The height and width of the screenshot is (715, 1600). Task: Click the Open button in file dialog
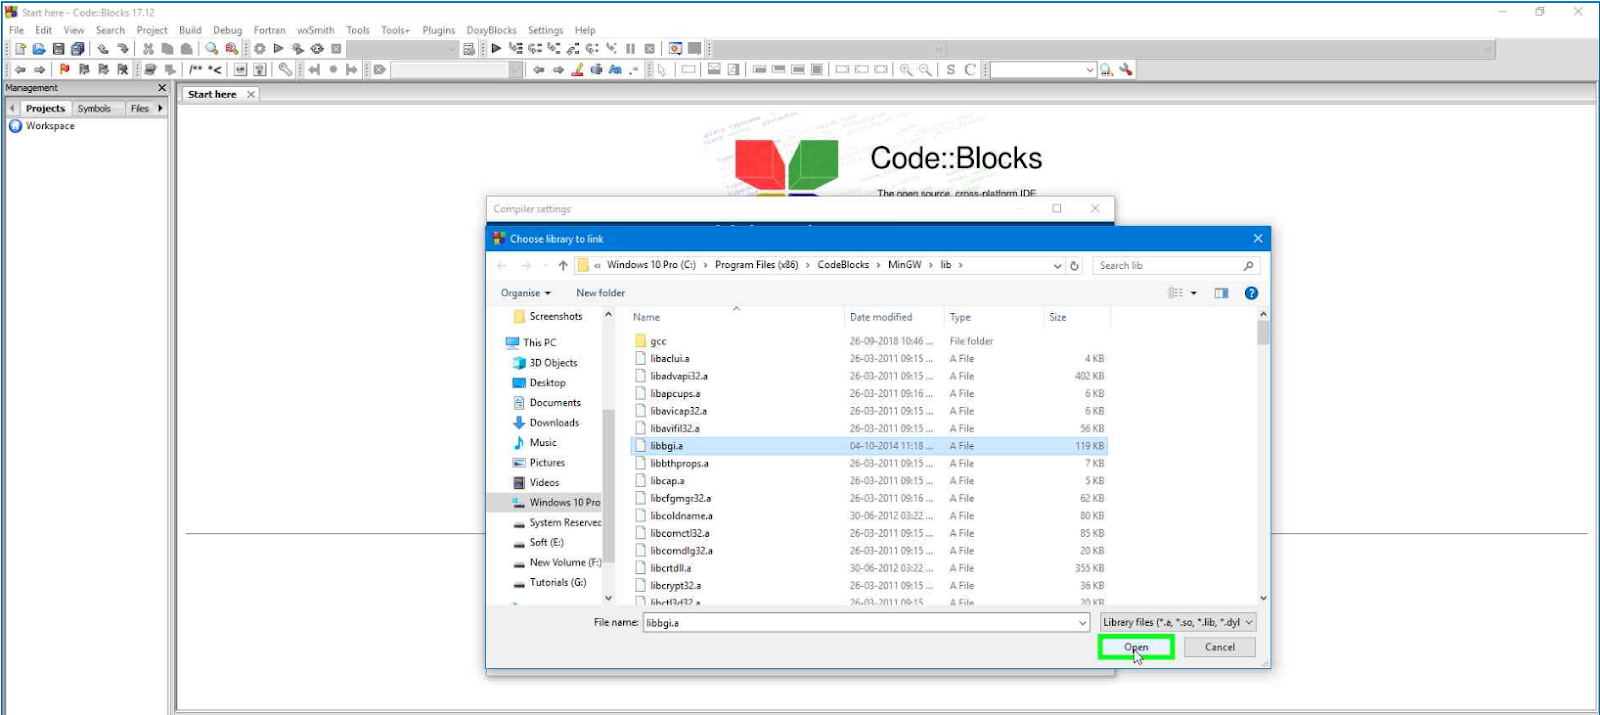[x=1136, y=647]
